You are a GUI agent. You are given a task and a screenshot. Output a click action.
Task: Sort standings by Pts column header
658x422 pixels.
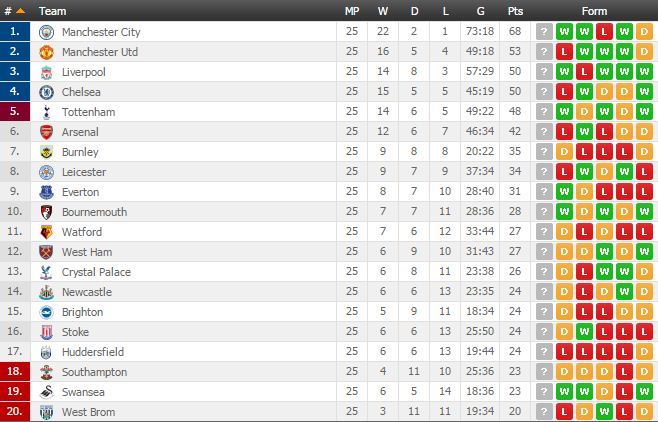(x=515, y=11)
